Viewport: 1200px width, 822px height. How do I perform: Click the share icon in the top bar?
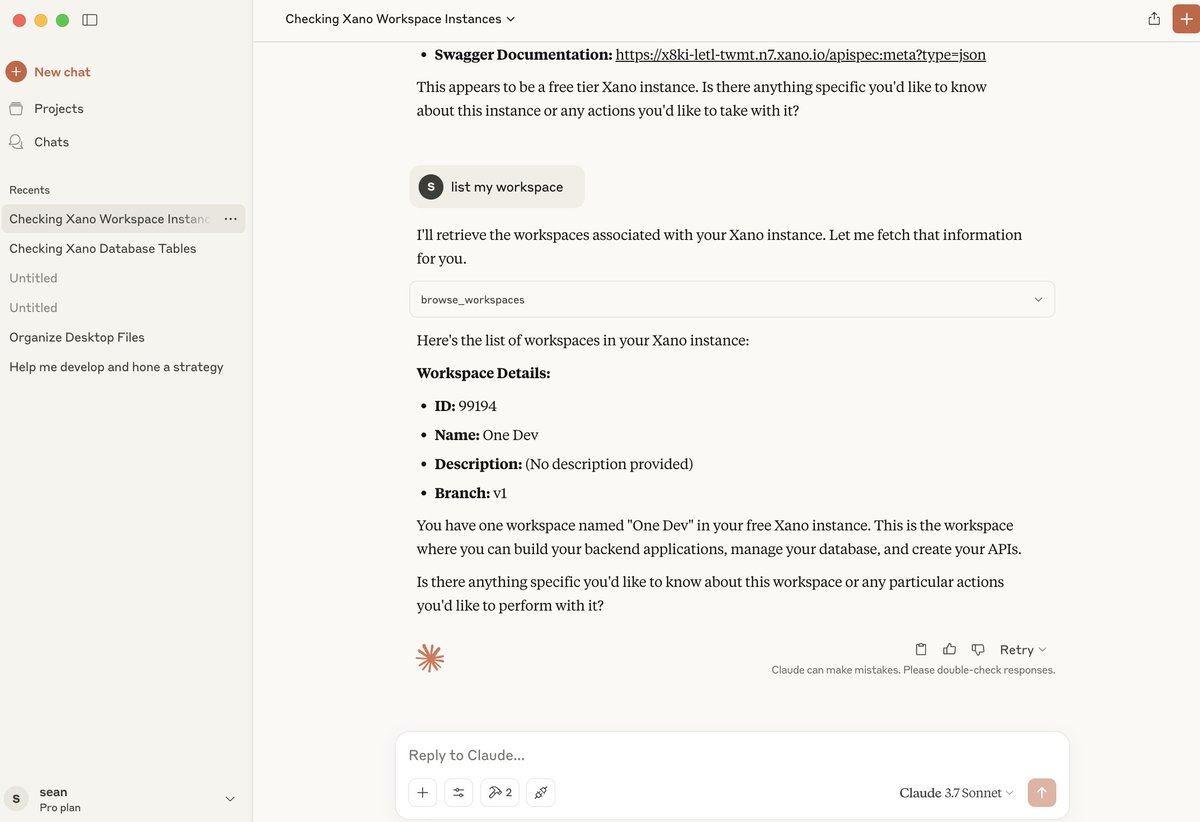coord(1154,19)
